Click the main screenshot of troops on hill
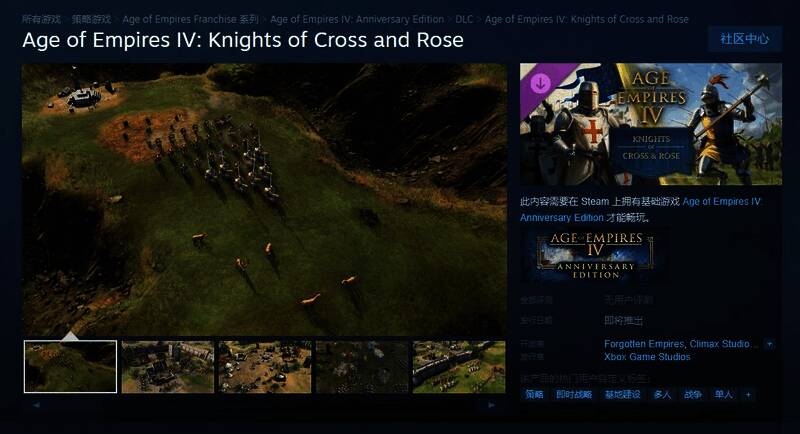The image size is (800, 434). (x=264, y=199)
